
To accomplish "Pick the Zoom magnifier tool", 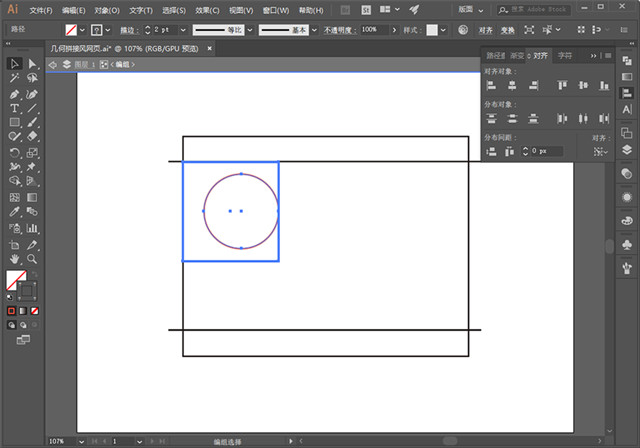I will click(33, 258).
